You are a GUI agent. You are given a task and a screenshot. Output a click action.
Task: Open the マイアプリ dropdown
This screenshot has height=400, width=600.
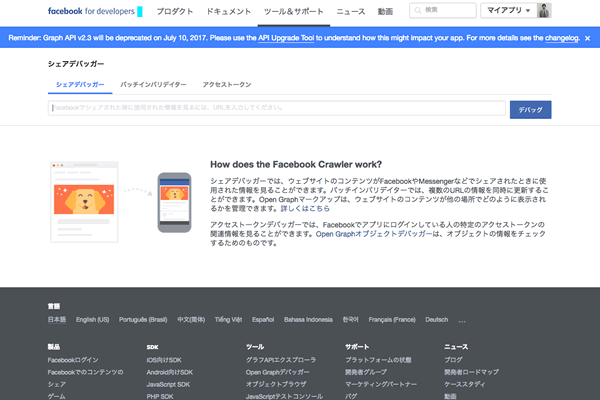pos(509,11)
